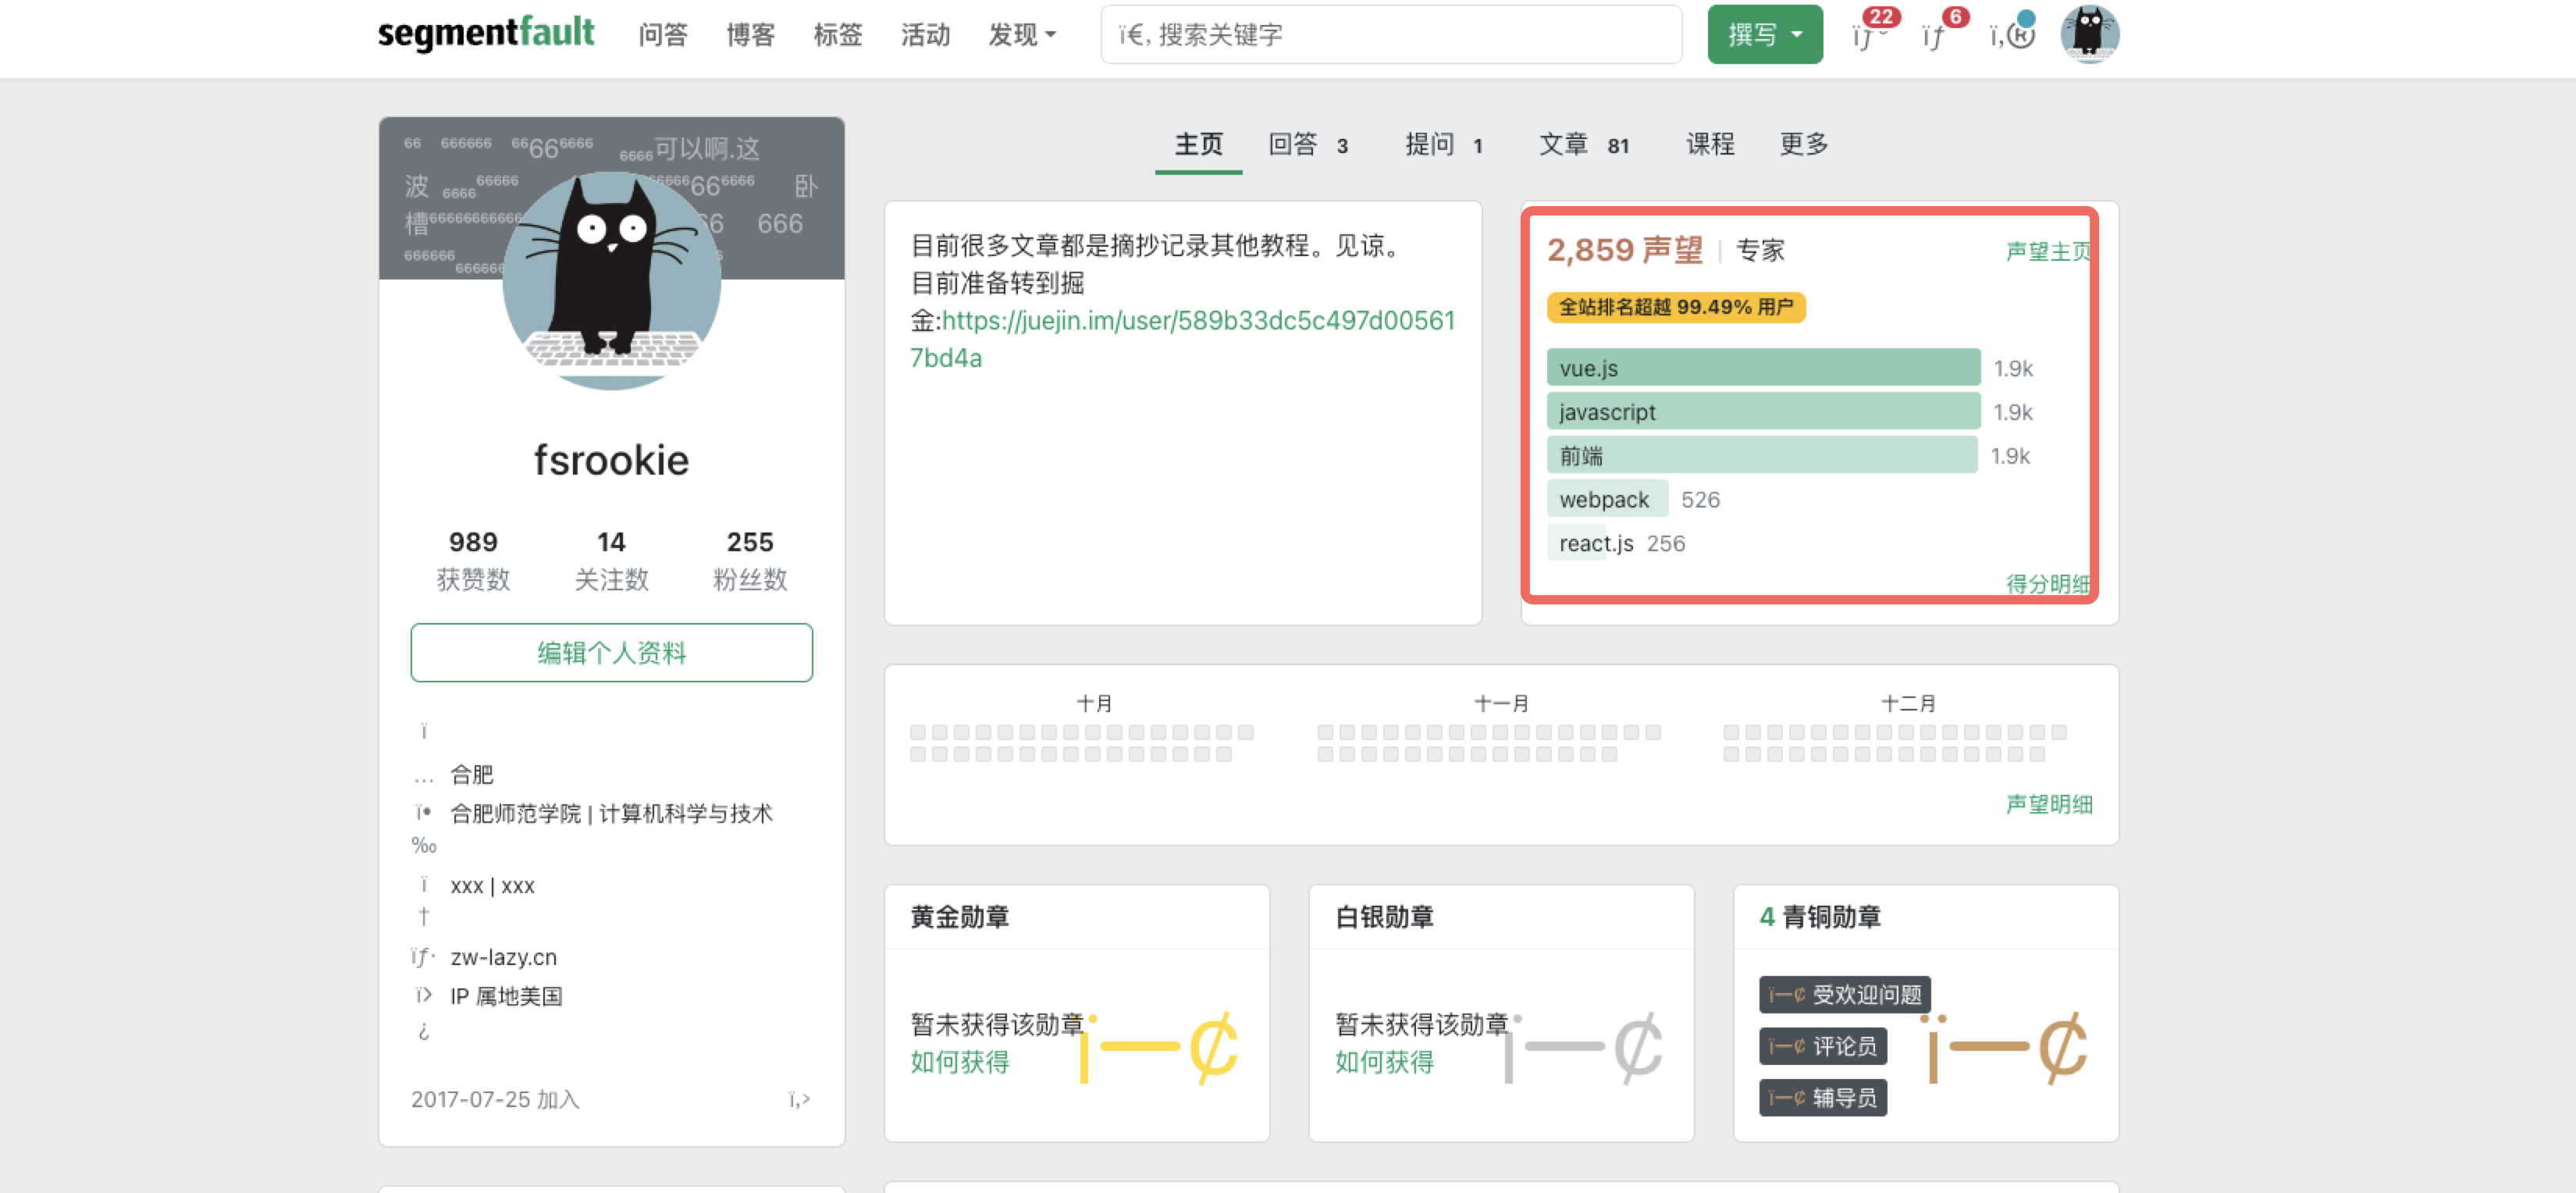Click 如何获得 under 黄金勋章

pos(959,1062)
